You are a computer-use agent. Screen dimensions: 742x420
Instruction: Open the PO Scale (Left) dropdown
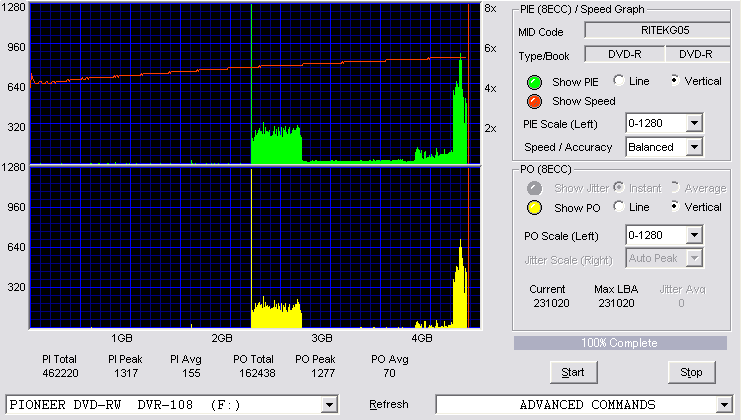pos(694,235)
